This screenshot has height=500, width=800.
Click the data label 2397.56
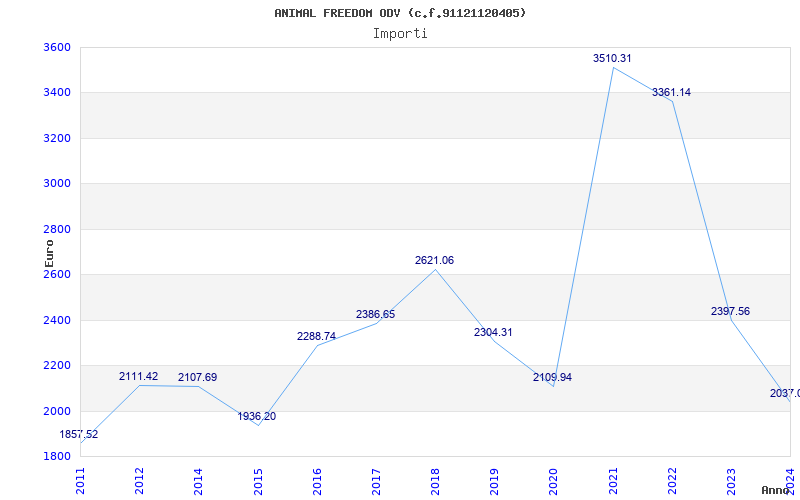[x=731, y=311]
